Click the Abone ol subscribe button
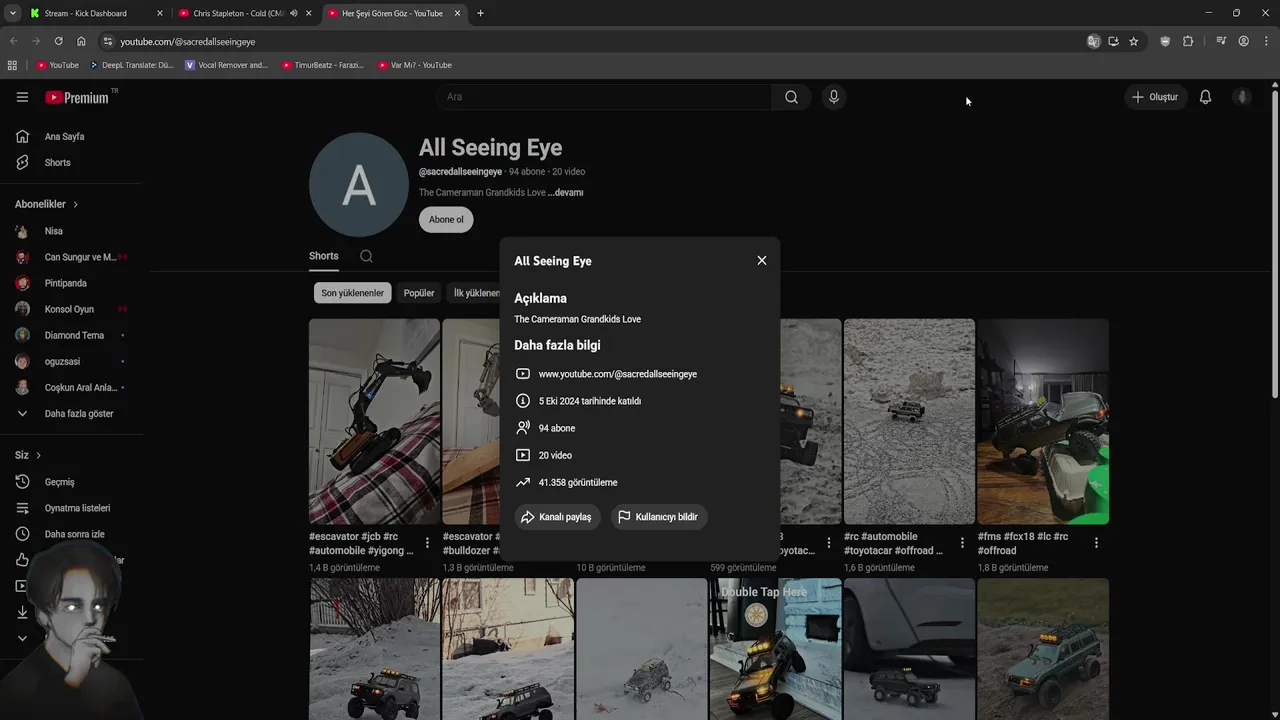 pos(446,220)
